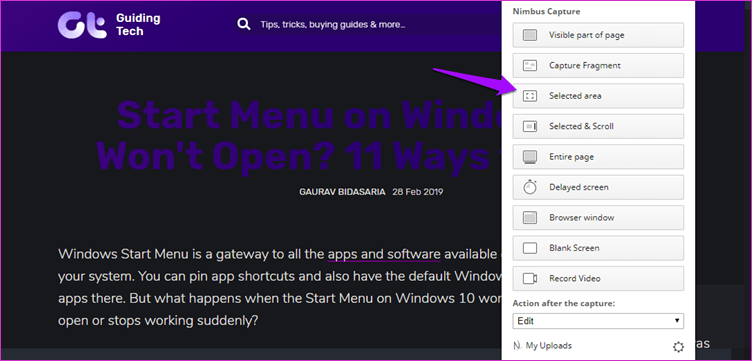Choose Capture Fragment option
This screenshot has width=752, height=361.
[598, 66]
